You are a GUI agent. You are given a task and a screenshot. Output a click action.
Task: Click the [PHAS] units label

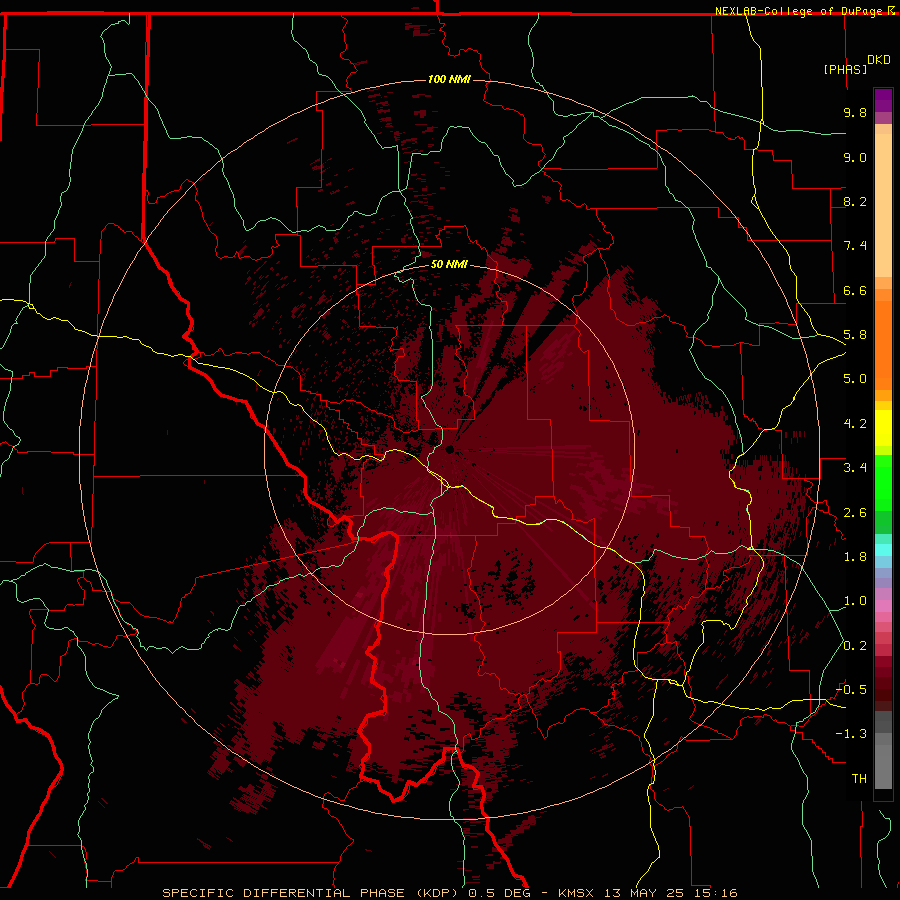click(845, 69)
